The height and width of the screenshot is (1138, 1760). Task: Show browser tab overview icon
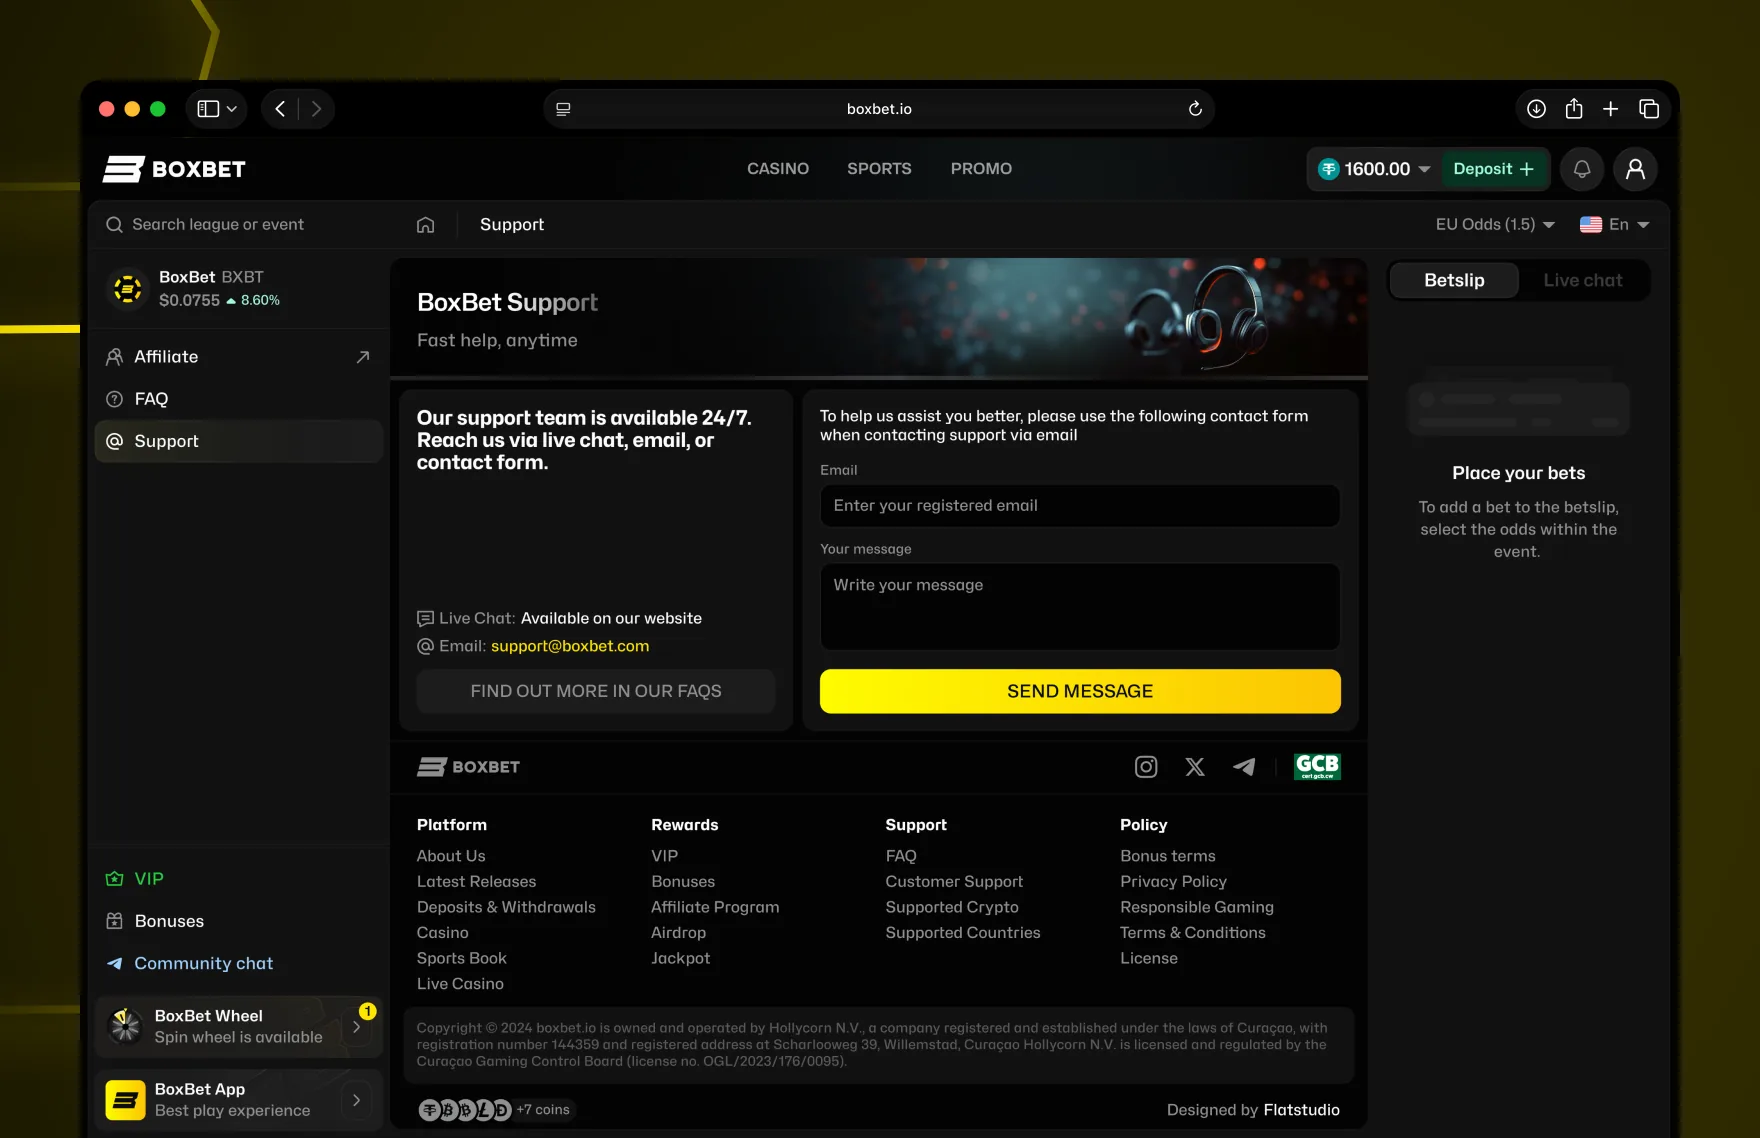click(1649, 109)
